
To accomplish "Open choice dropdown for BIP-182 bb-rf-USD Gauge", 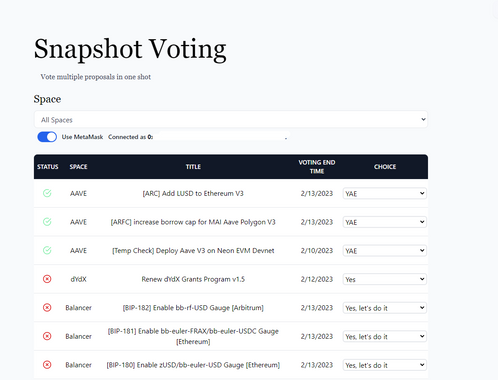I will coord(385,308).
